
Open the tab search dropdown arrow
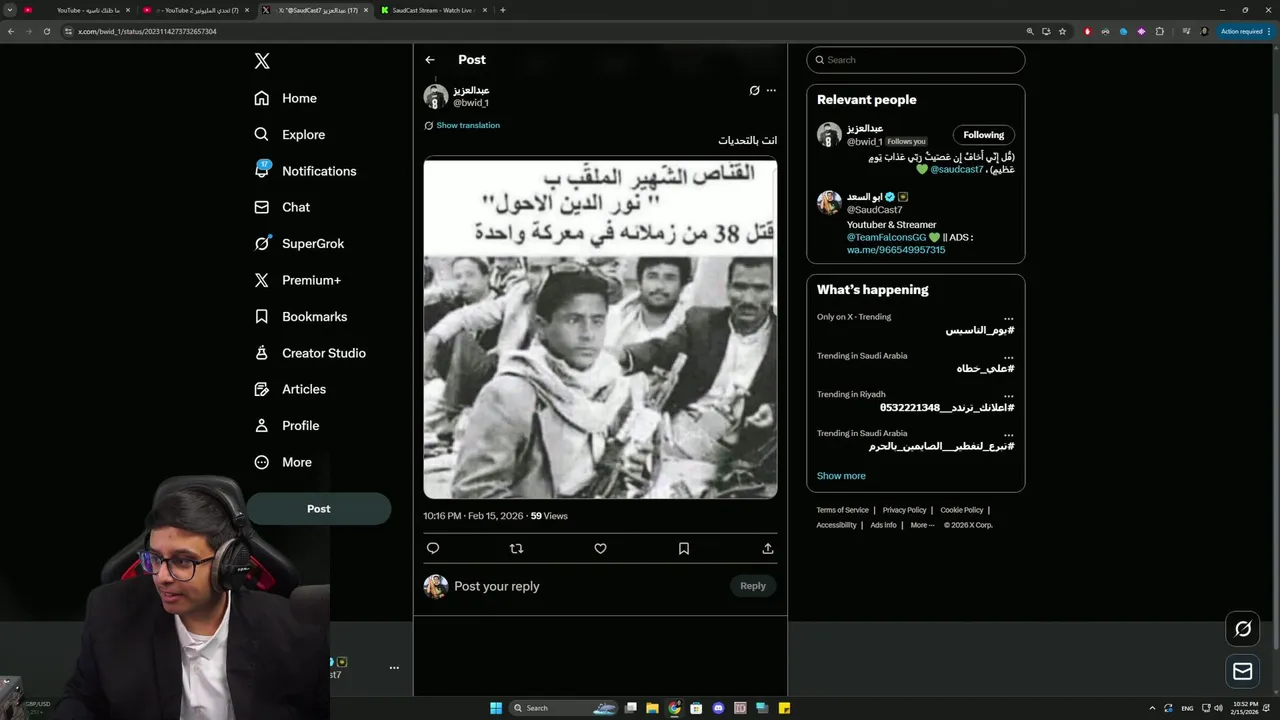pyautogui.click(x=9, y=10)
